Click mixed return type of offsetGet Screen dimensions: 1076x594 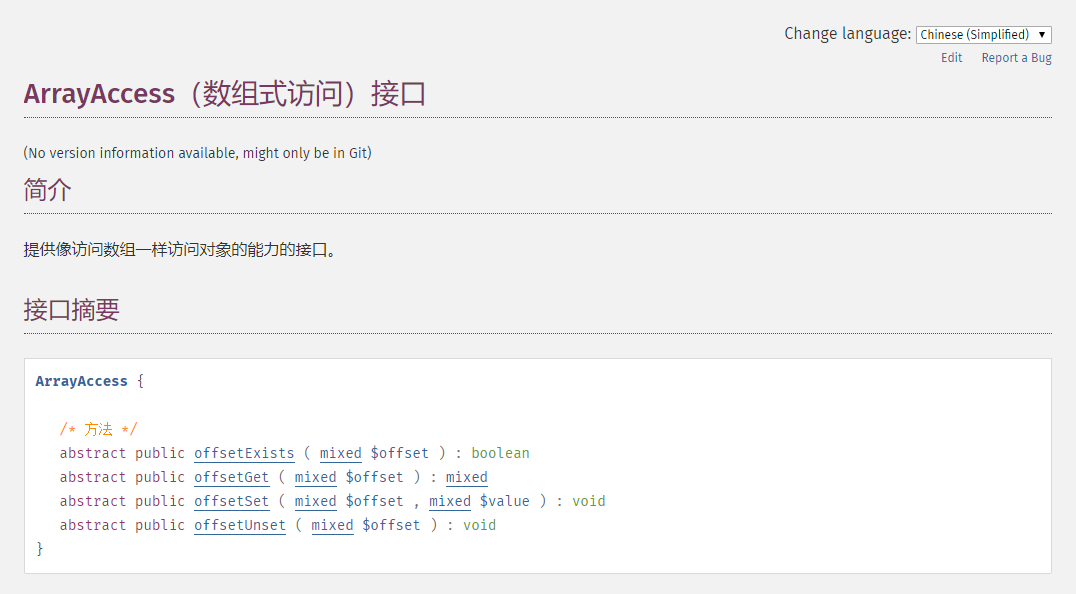click(467, 477)
